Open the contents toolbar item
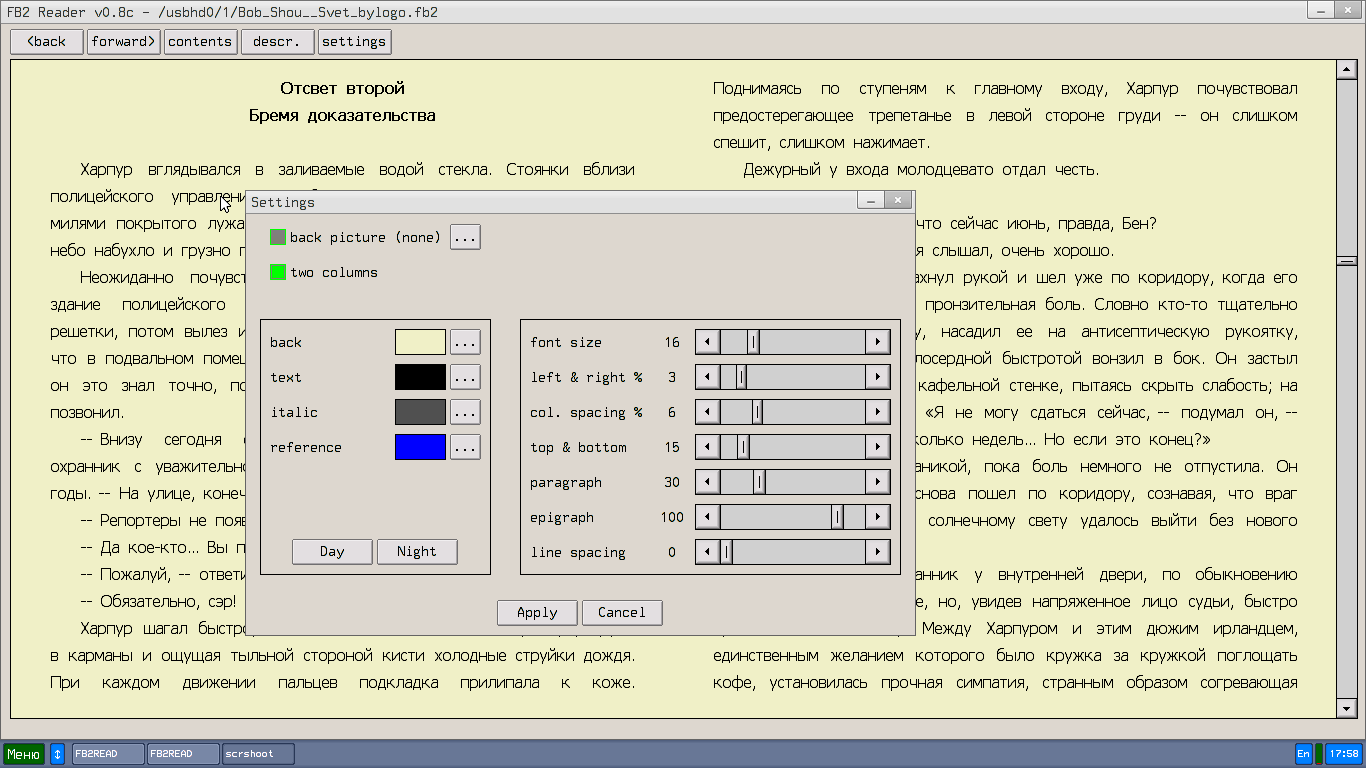This screenshot has width=1366, height=768. [x=200, y=41]
